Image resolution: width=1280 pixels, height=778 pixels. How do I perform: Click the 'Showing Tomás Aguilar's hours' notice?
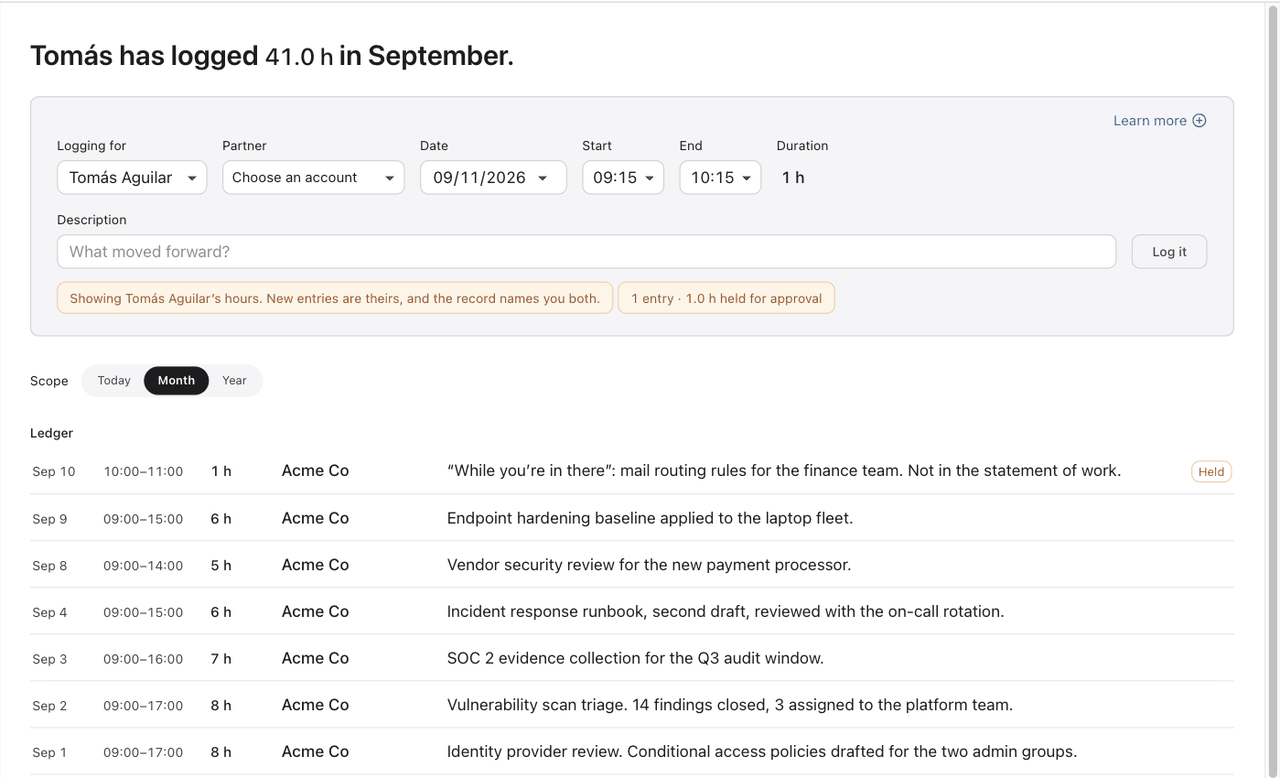[335, 298]
